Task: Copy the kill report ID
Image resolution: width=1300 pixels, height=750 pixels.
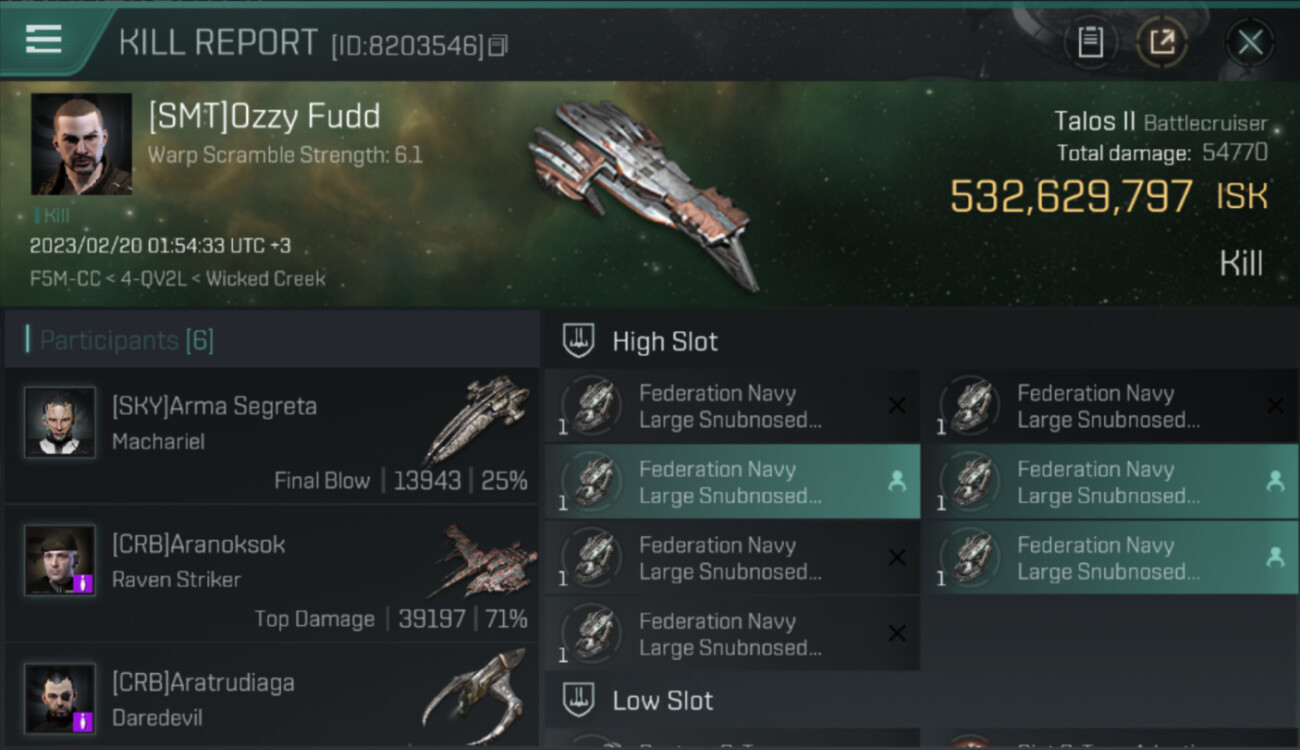Action: pos(498,45)
